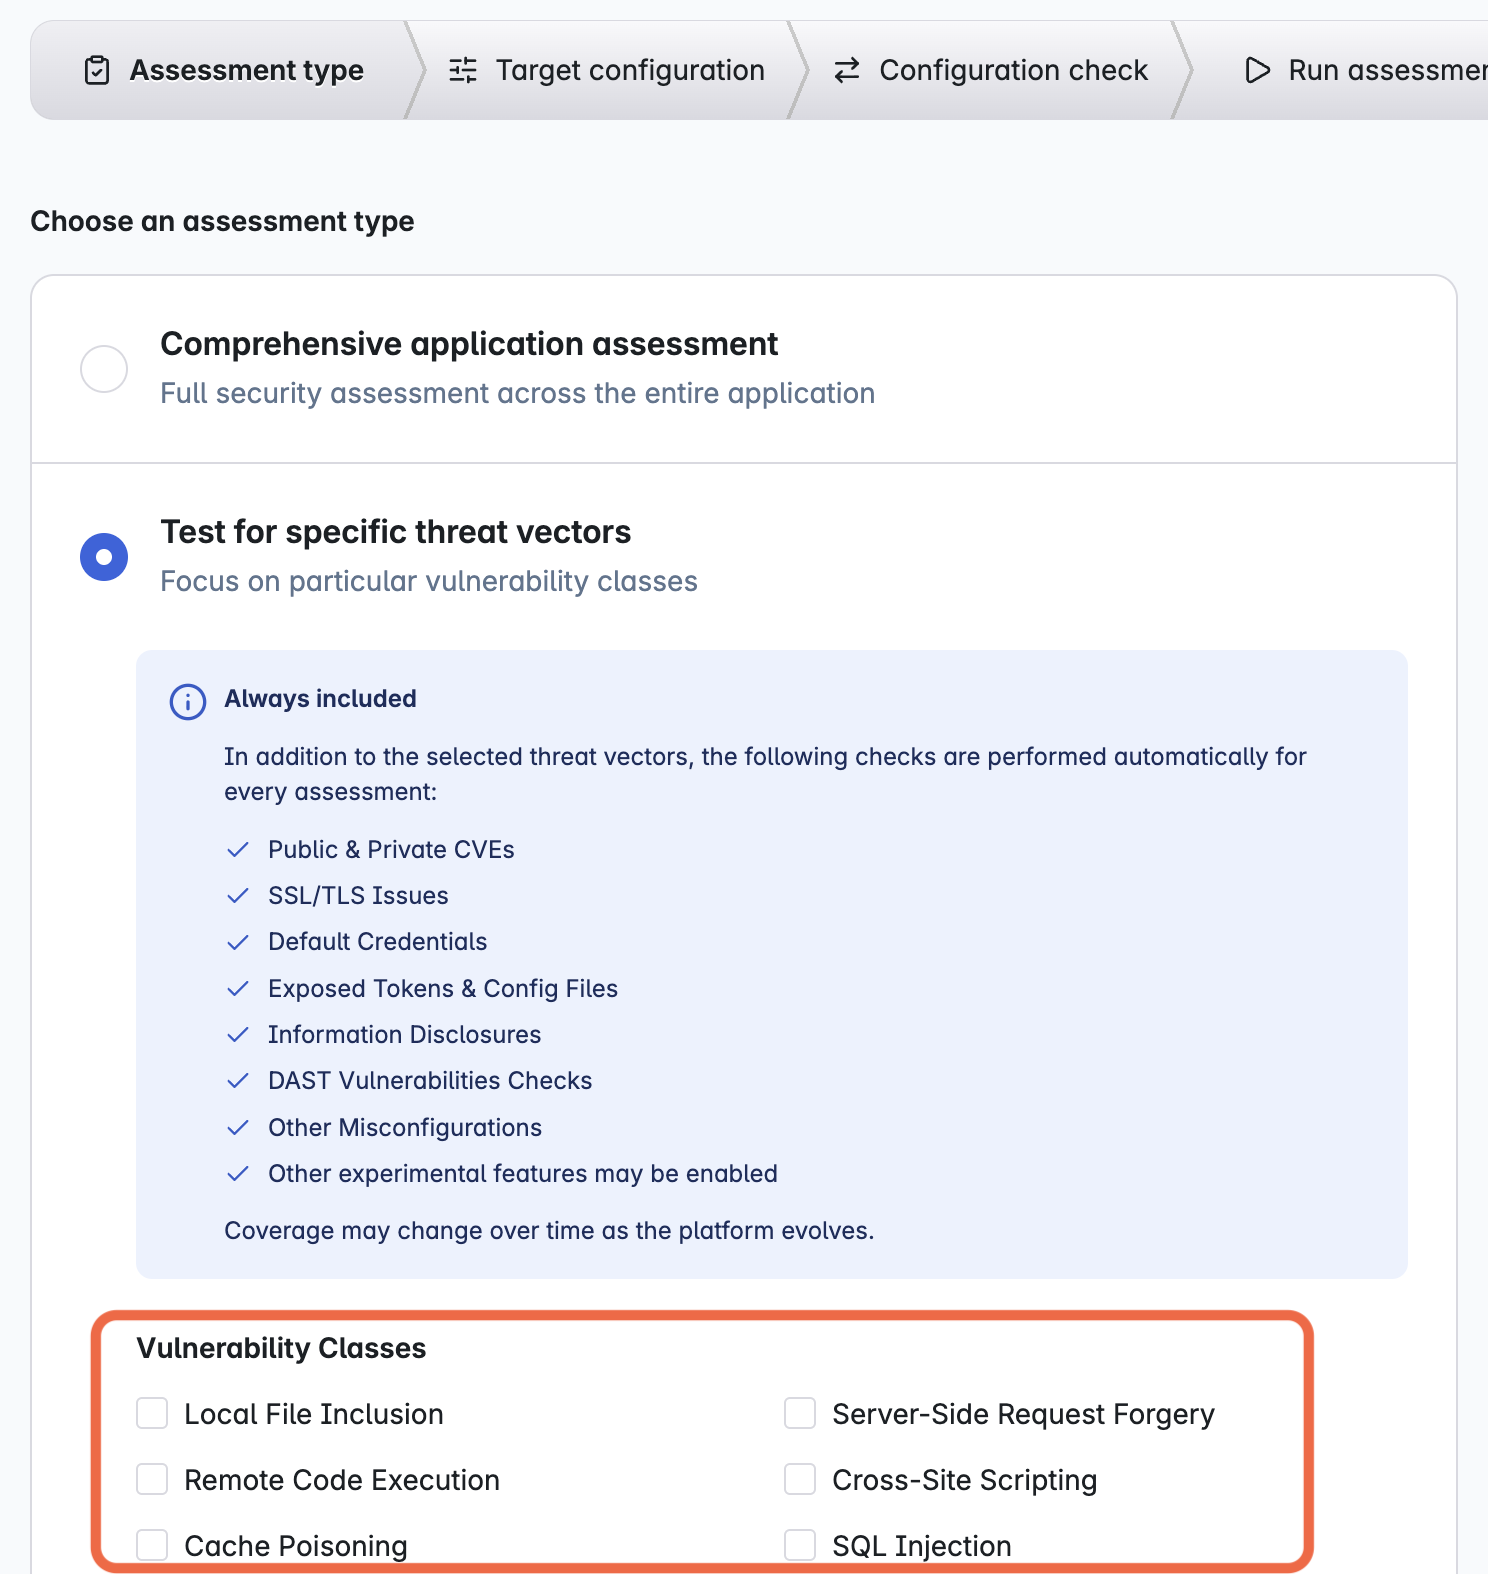The width and height of the screenshot is (1488, 1574).
Task: Enable the Local File Inclusion checkbox
Action: (152, 1413)
